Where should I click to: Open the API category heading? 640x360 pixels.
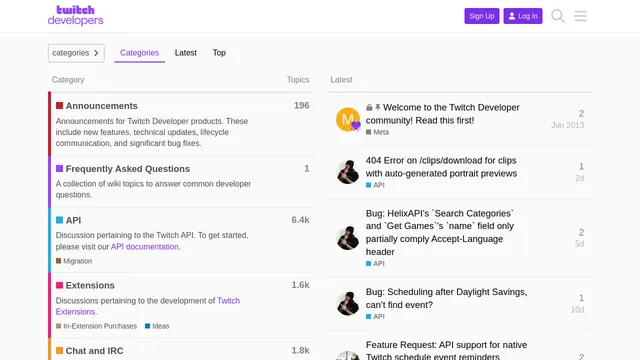coord(73,220)
